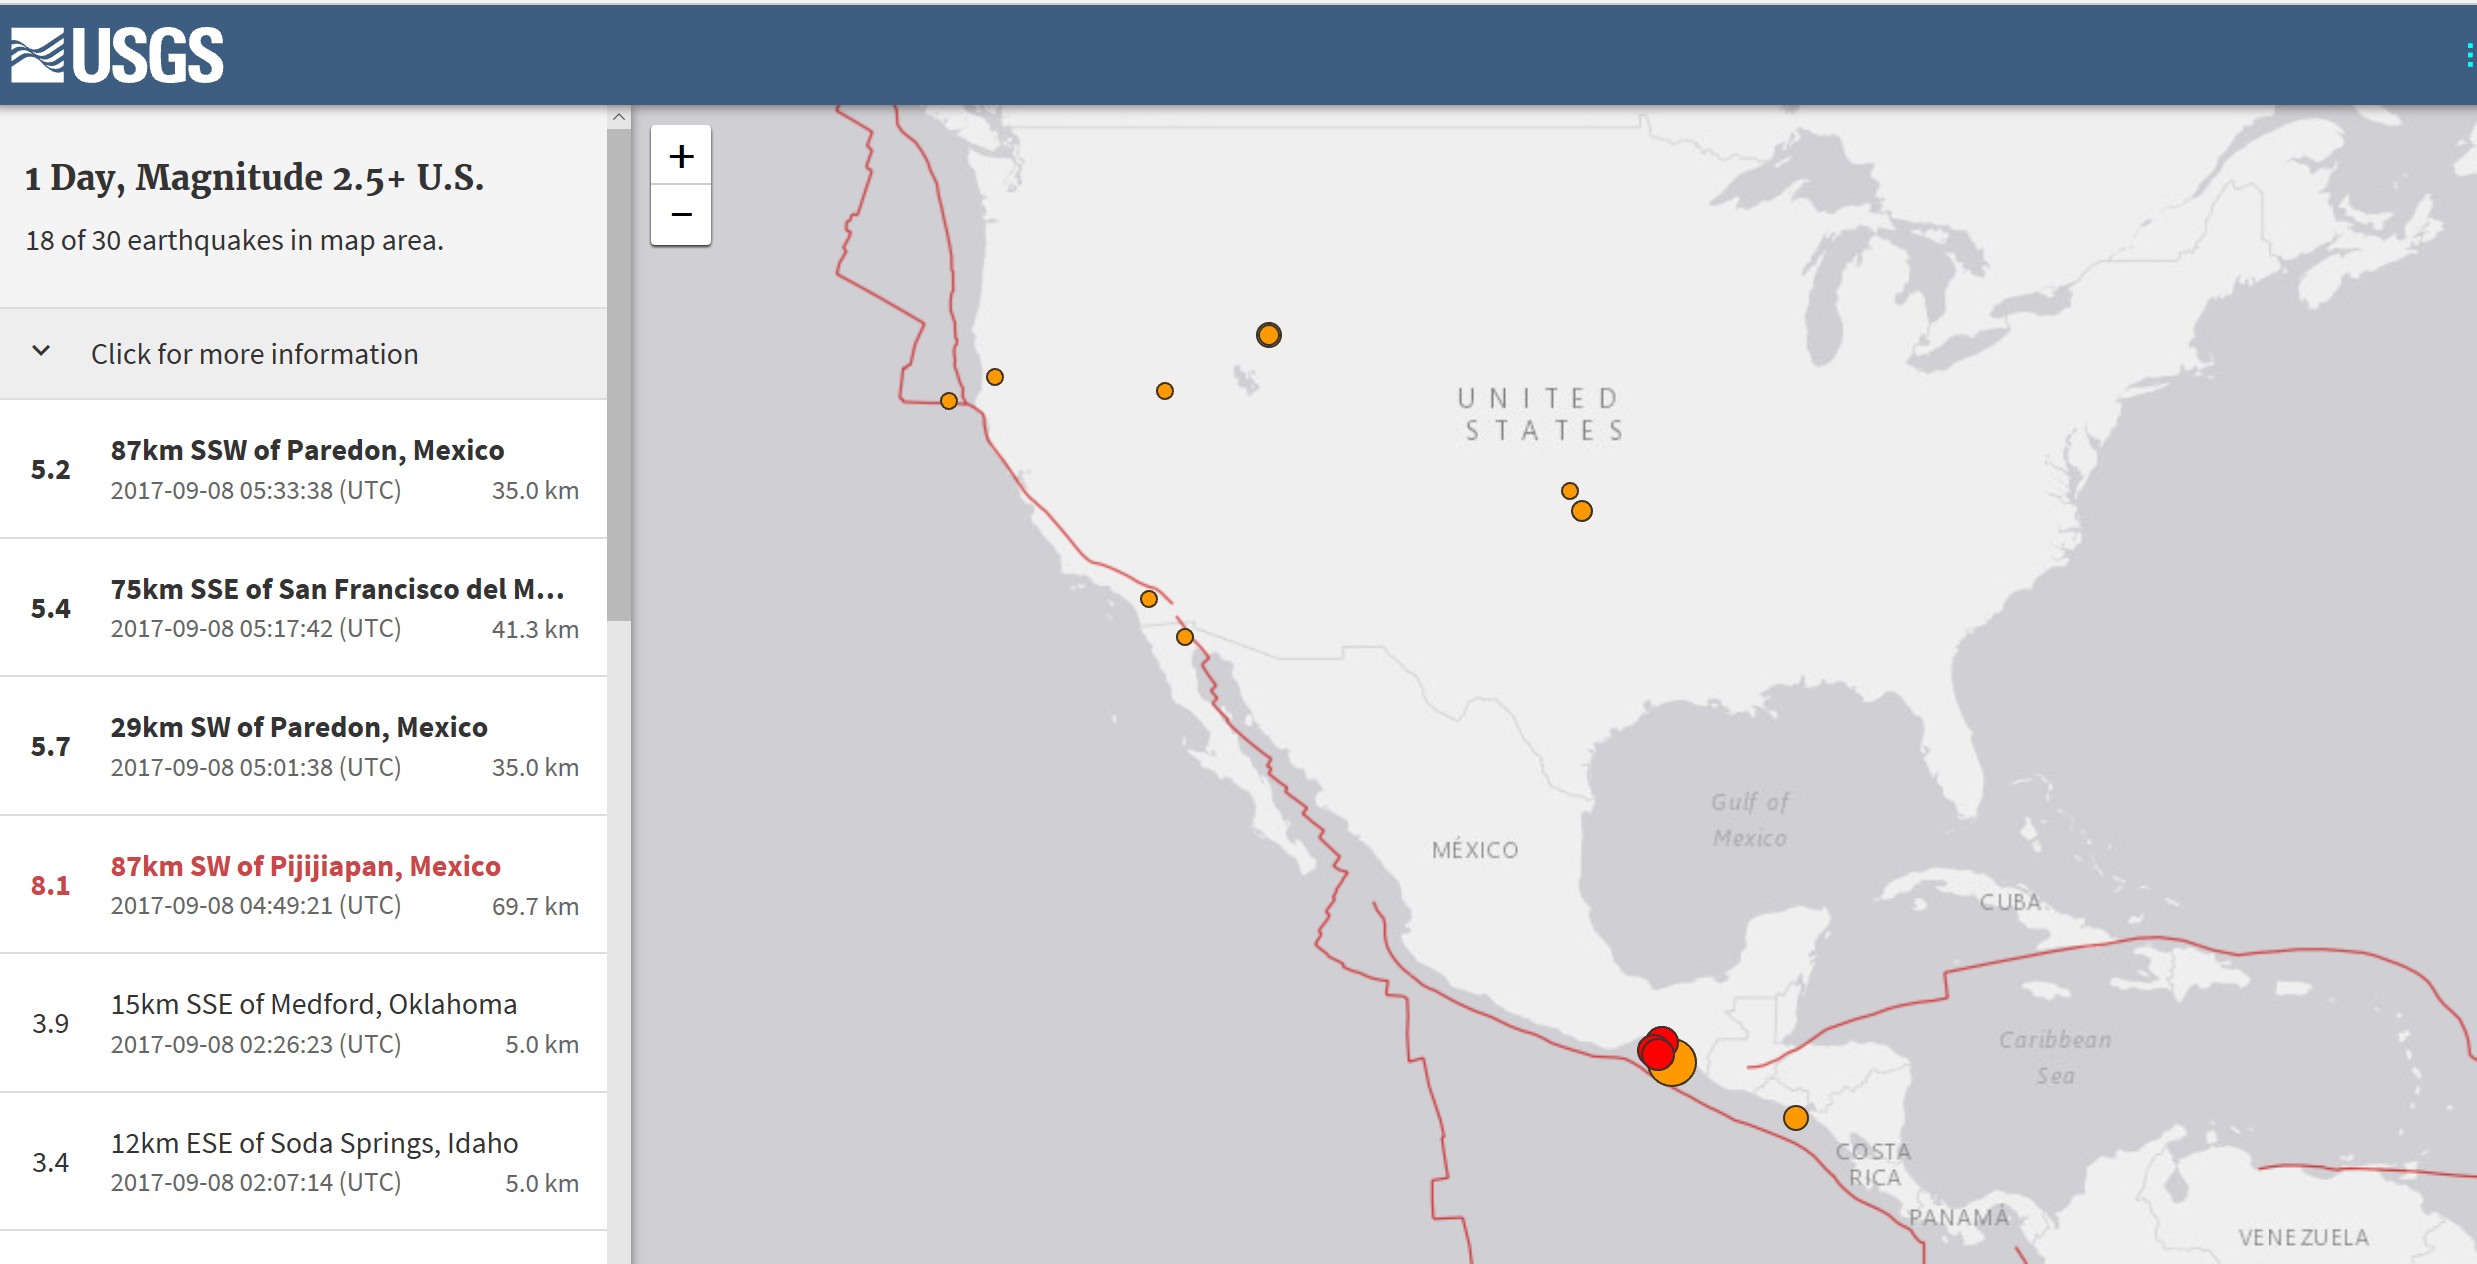2477x1264 pixels.
Task: Click the outlined orange marker in Idaho
Action: point(1269,335)
